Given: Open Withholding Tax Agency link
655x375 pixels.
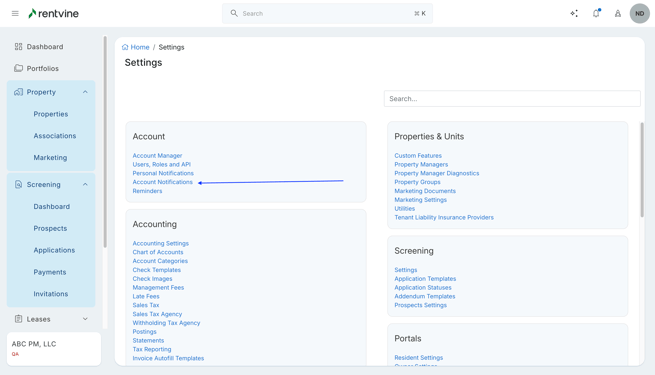Looking at the screenshot, I should 166,322.
